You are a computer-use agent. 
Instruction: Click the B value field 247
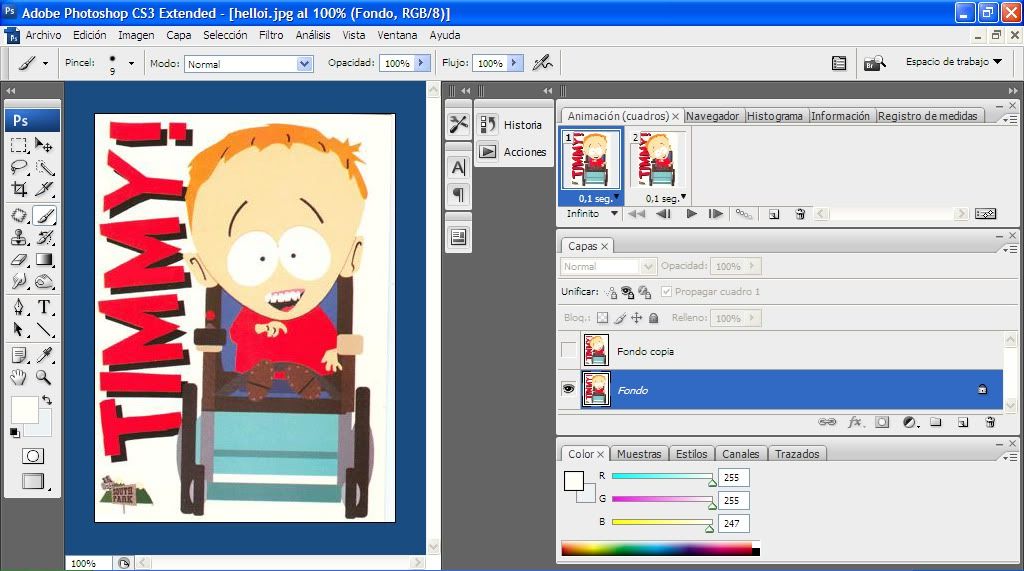click(733, 523)
